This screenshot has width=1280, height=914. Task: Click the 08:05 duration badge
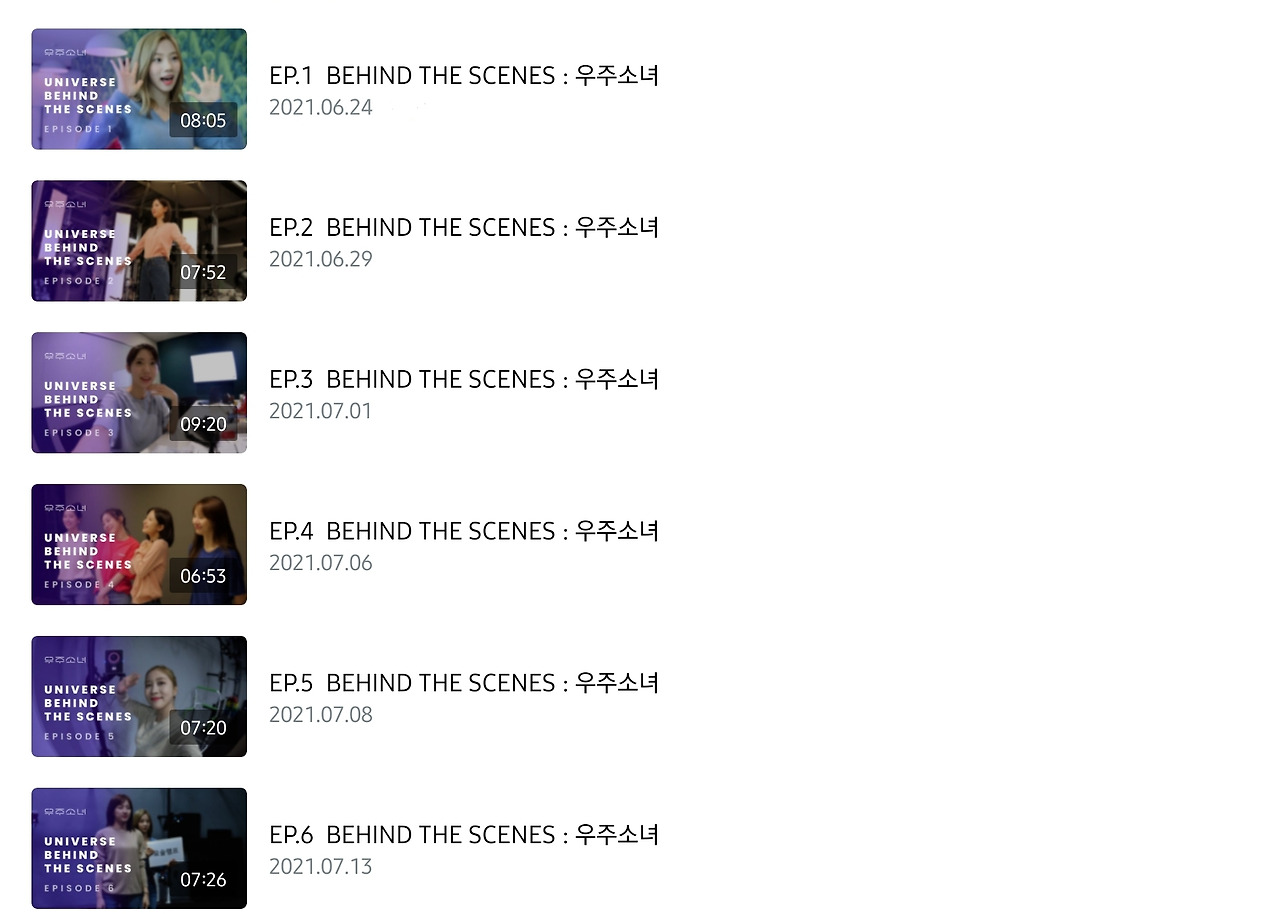(x=203, y=121)
